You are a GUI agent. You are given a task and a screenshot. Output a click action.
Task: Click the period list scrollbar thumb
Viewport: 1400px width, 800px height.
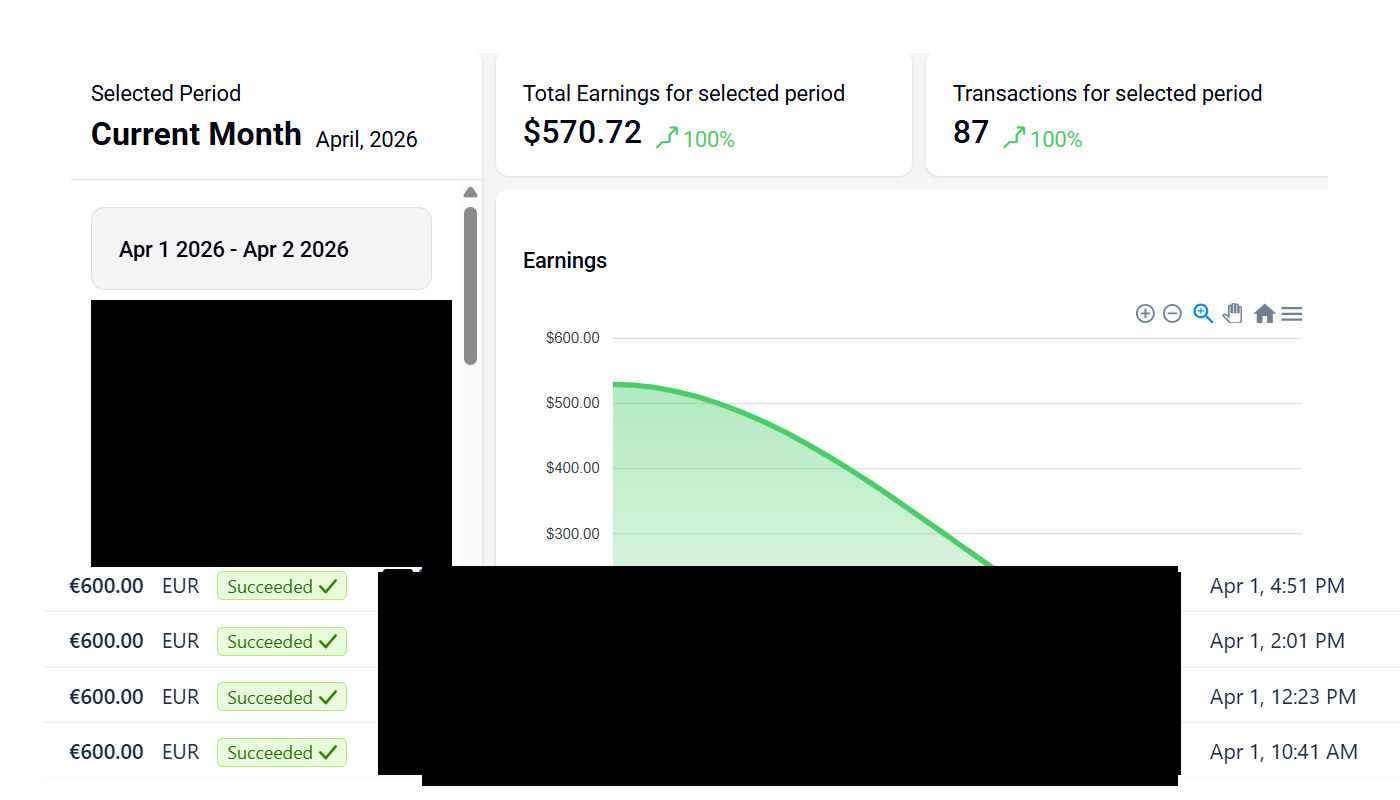point(470,285)
